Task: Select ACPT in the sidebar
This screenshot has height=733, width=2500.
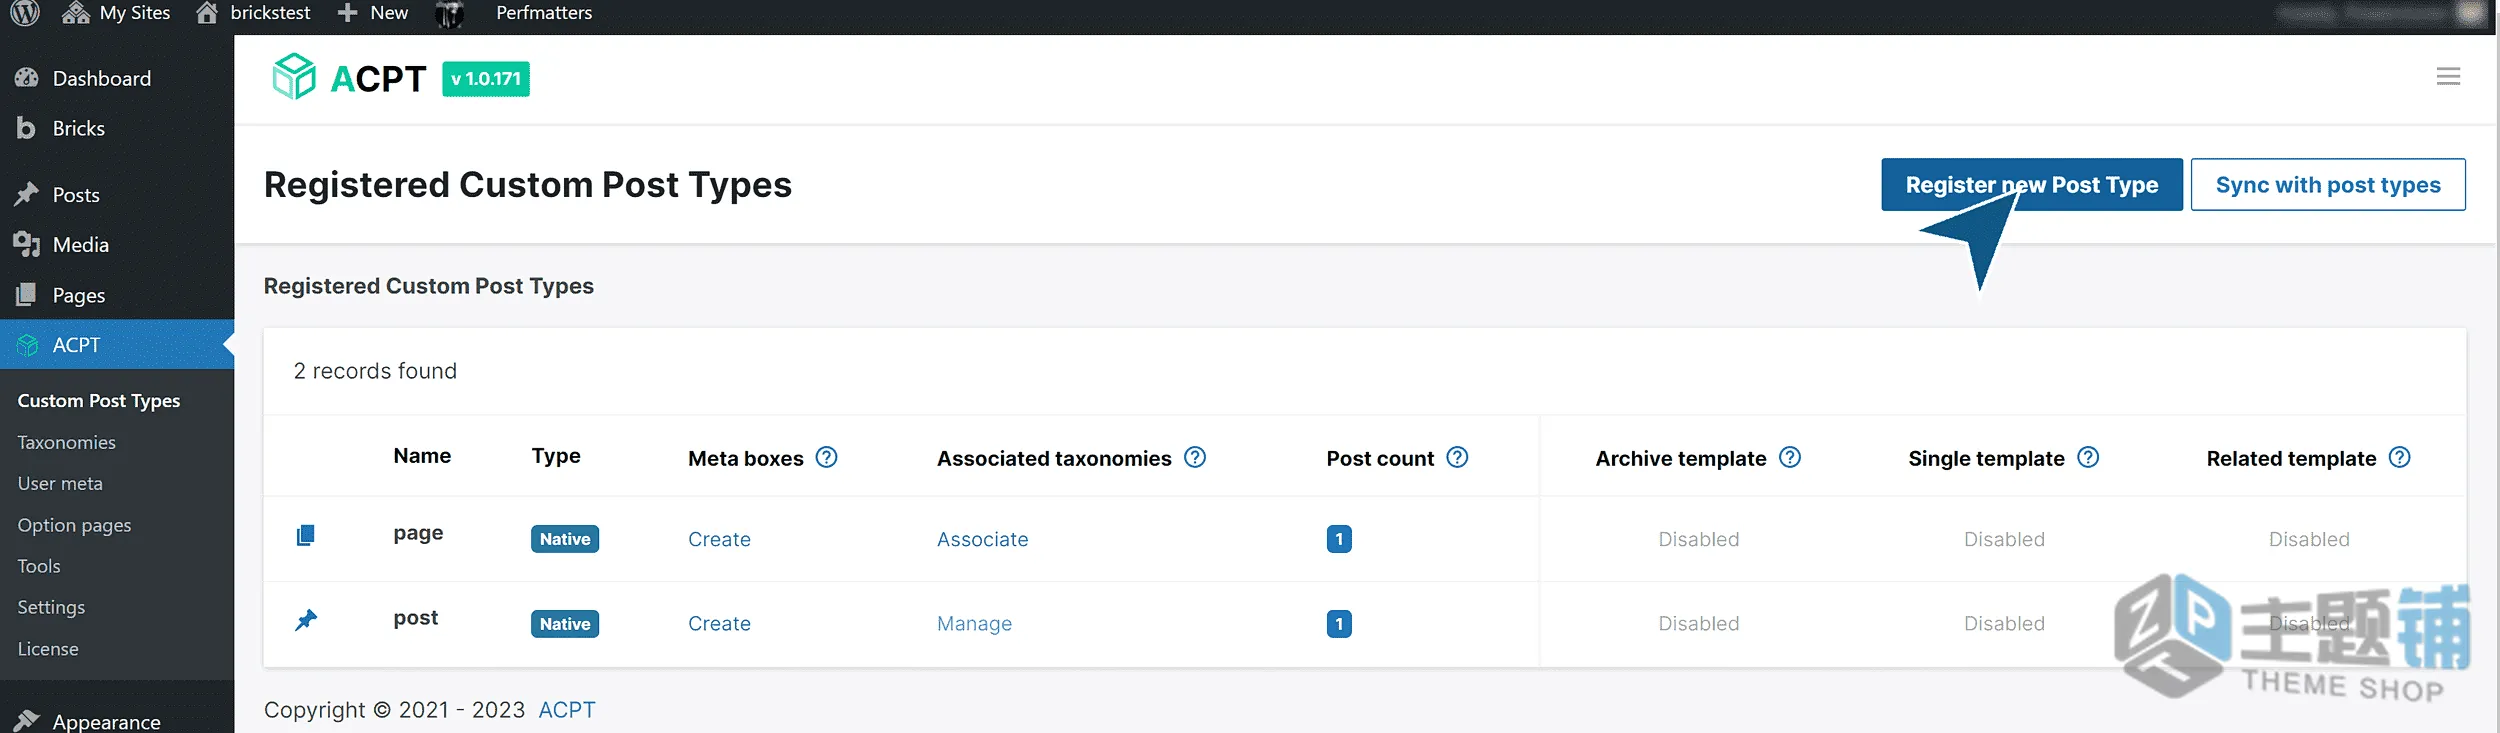Action: pyautogui.click(x=117, y=345)
